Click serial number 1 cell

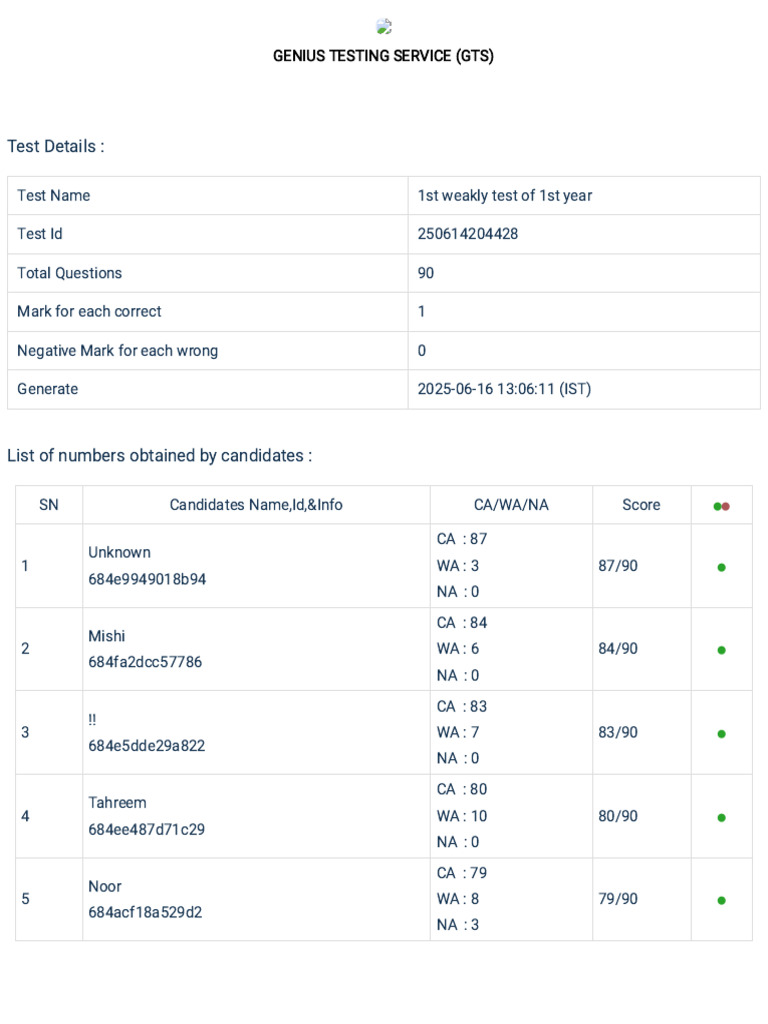pos(49,566)
